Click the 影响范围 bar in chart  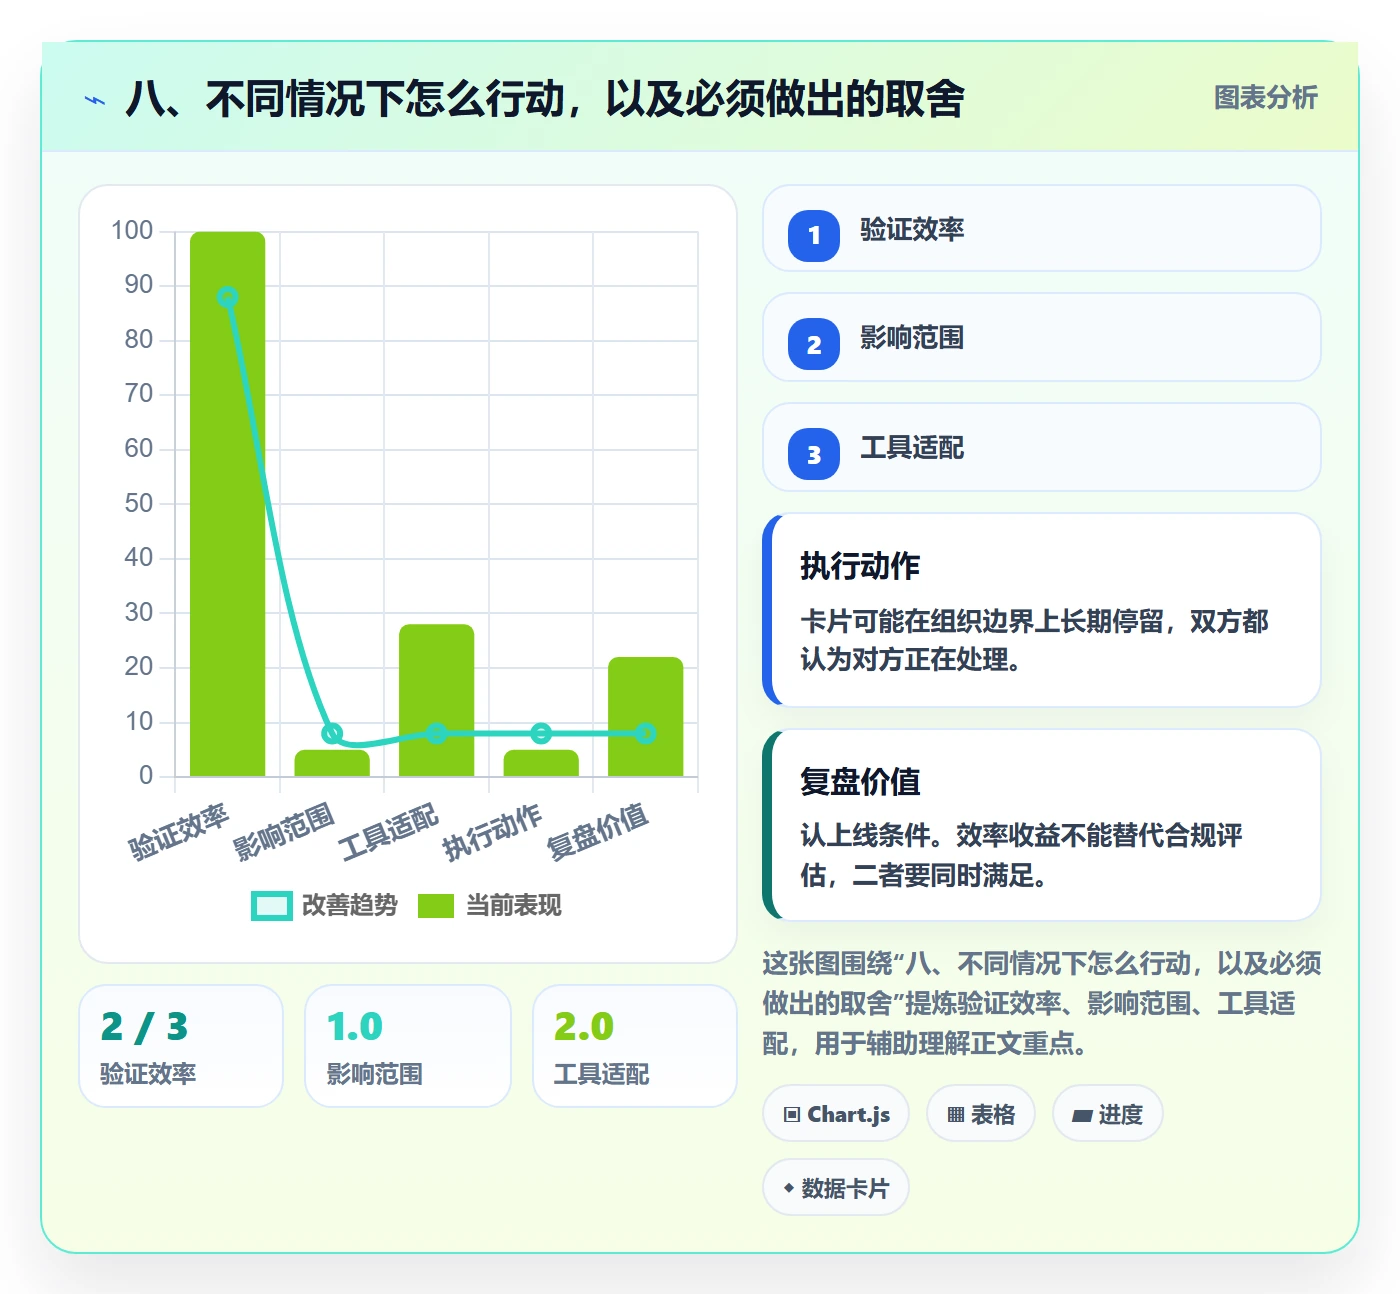(332, 763)
